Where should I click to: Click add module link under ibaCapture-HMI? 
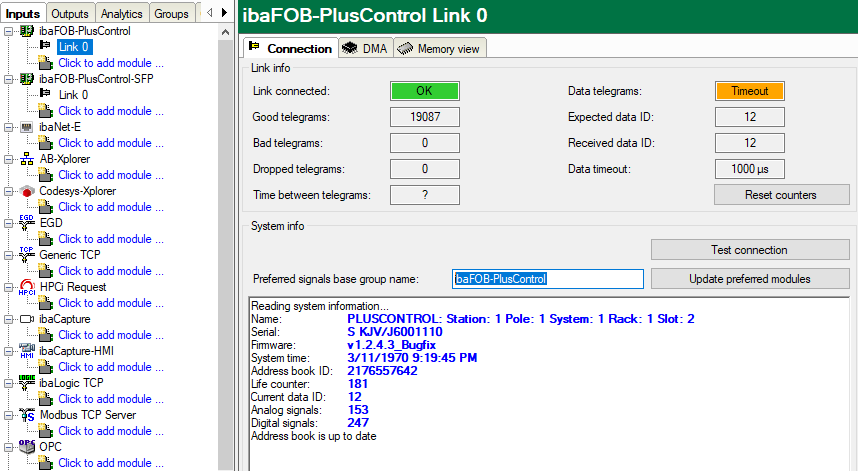click(111, 367)
